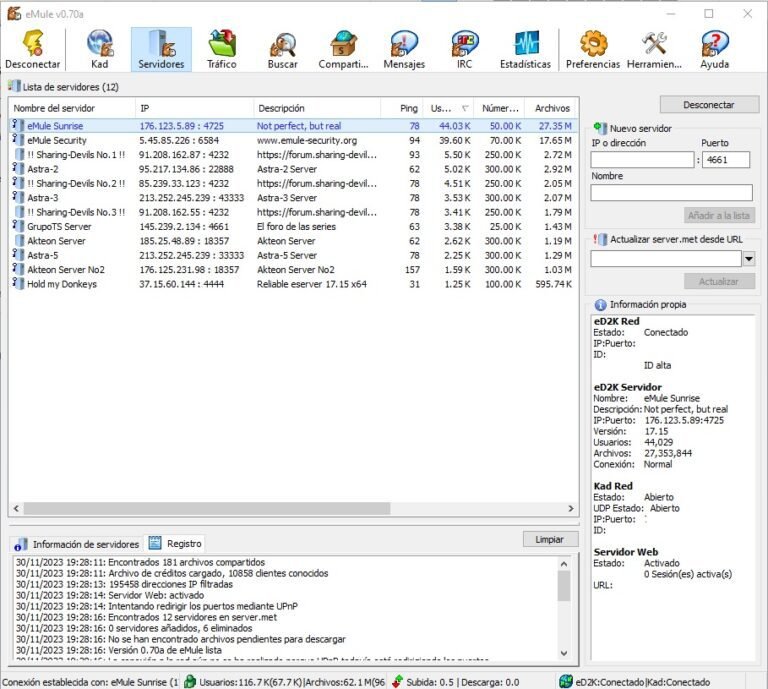The height and width of the screenshot is (689, 768).
Task: Sort by Nombre del servidor column
Action: (72, 108)
